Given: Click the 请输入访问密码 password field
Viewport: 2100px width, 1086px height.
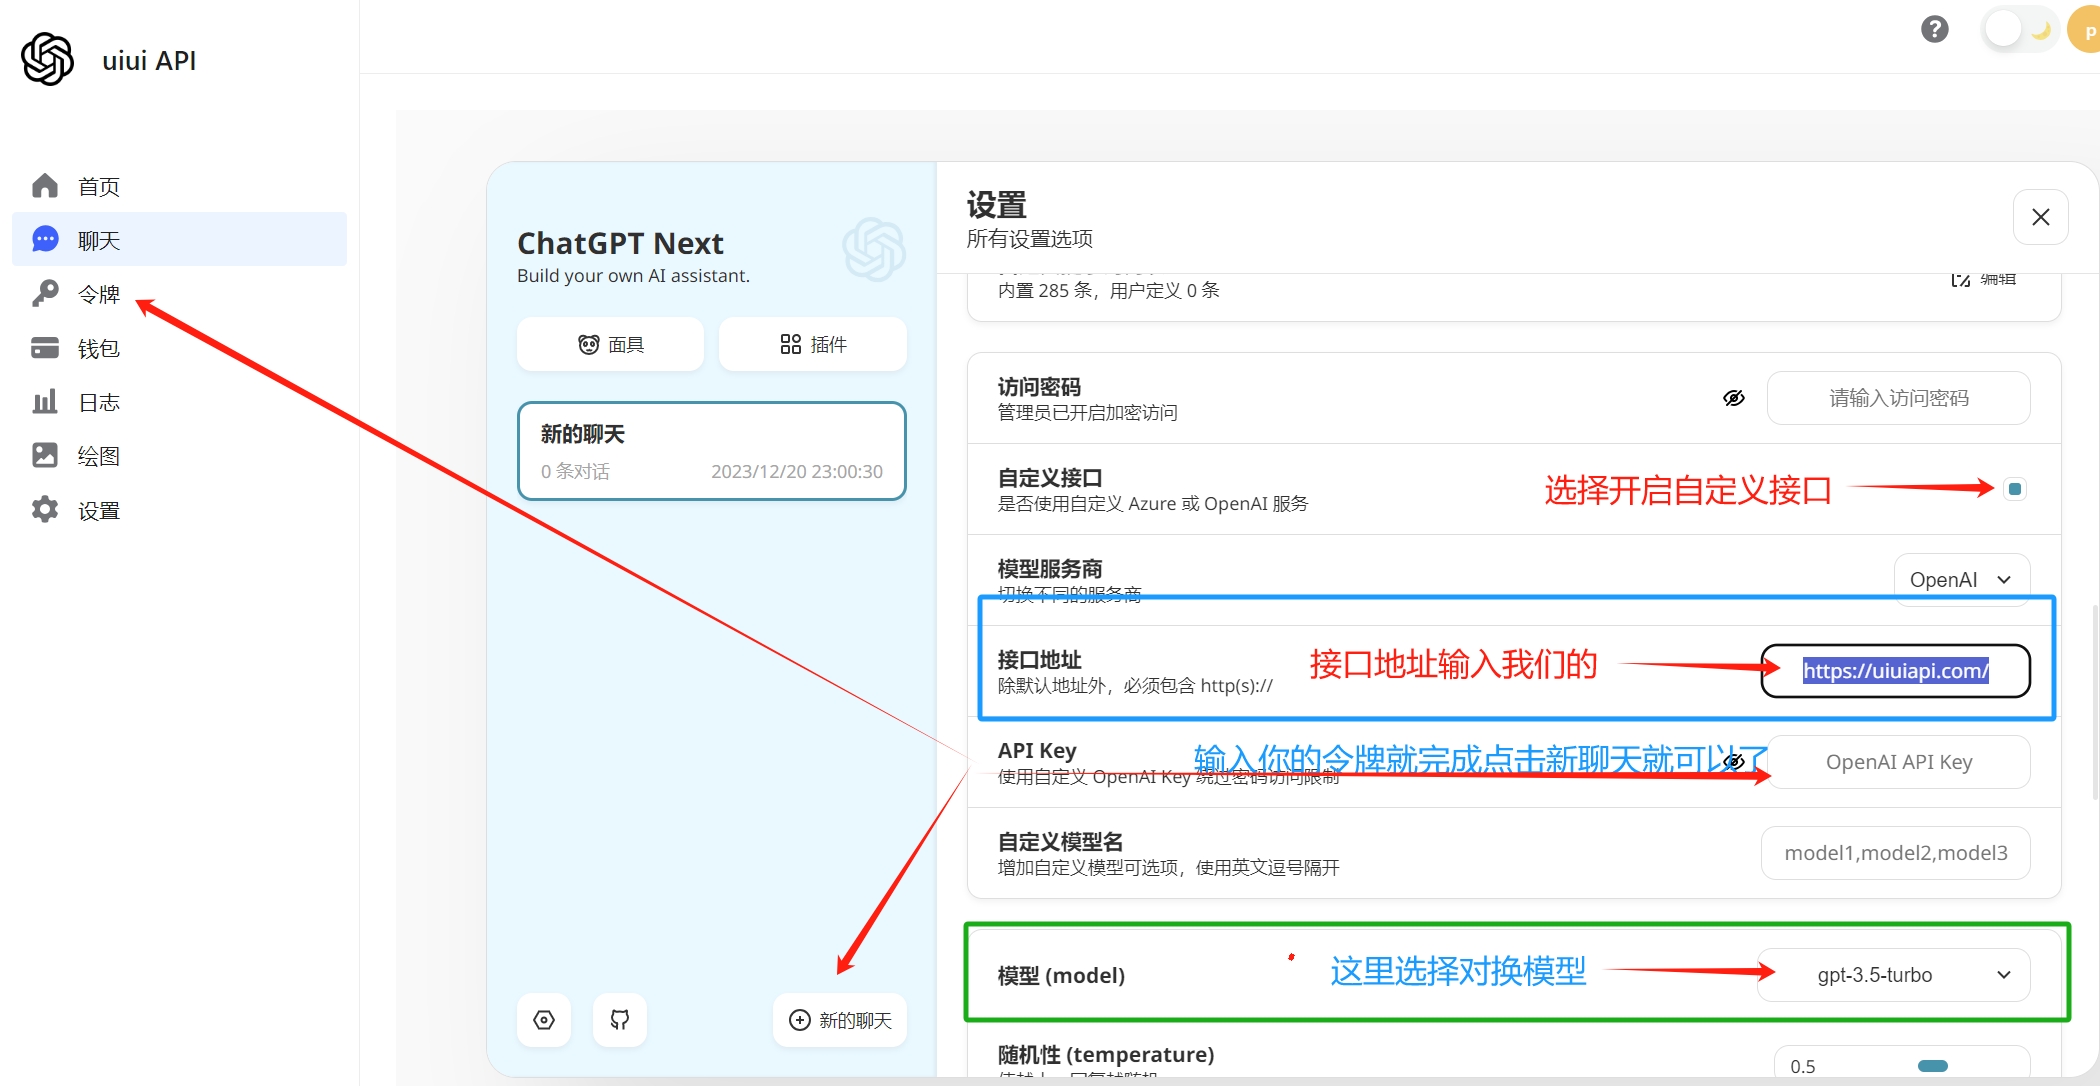Looking at the screenshot, I should 1898,398.
